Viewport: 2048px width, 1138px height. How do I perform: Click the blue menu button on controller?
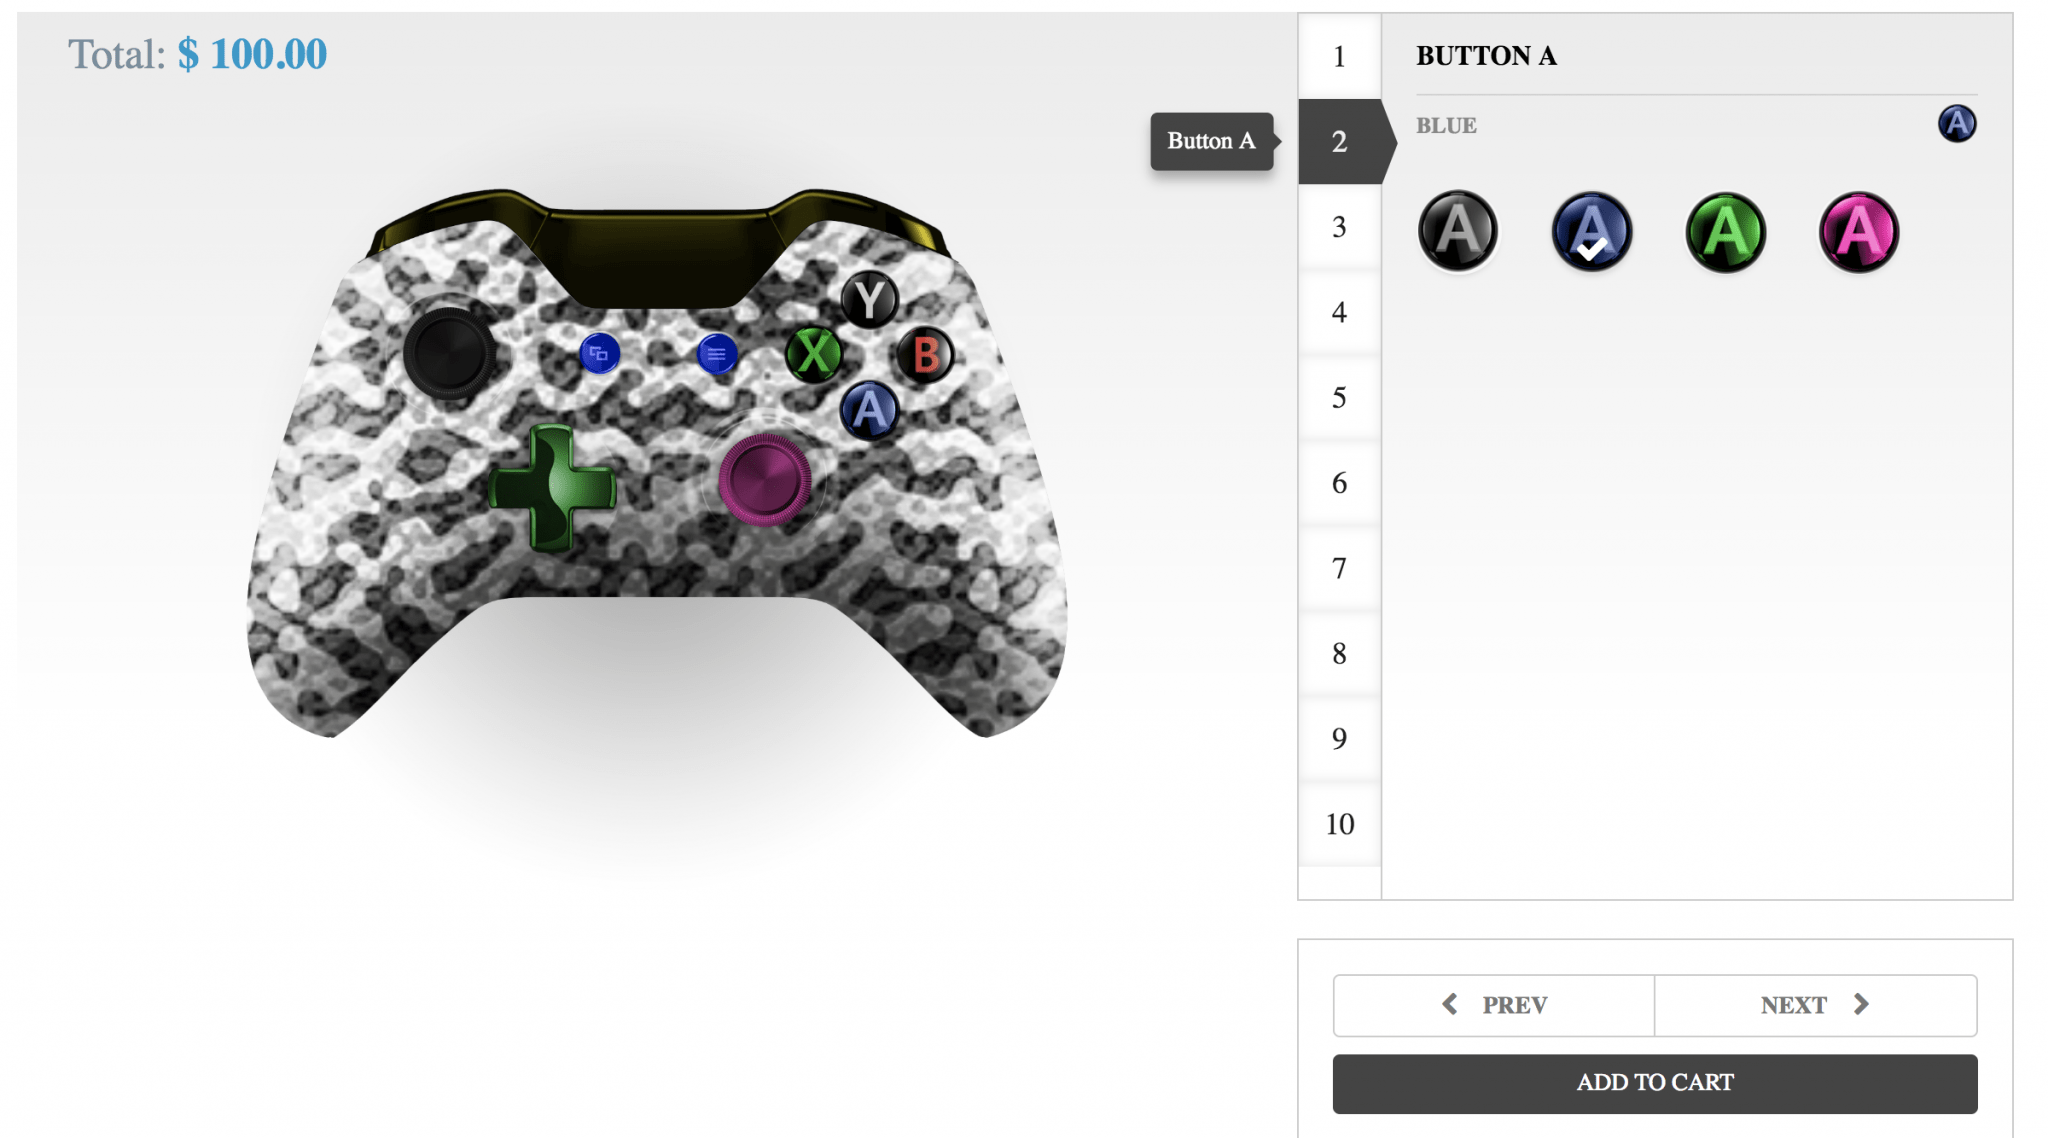(x=716, y=354)
